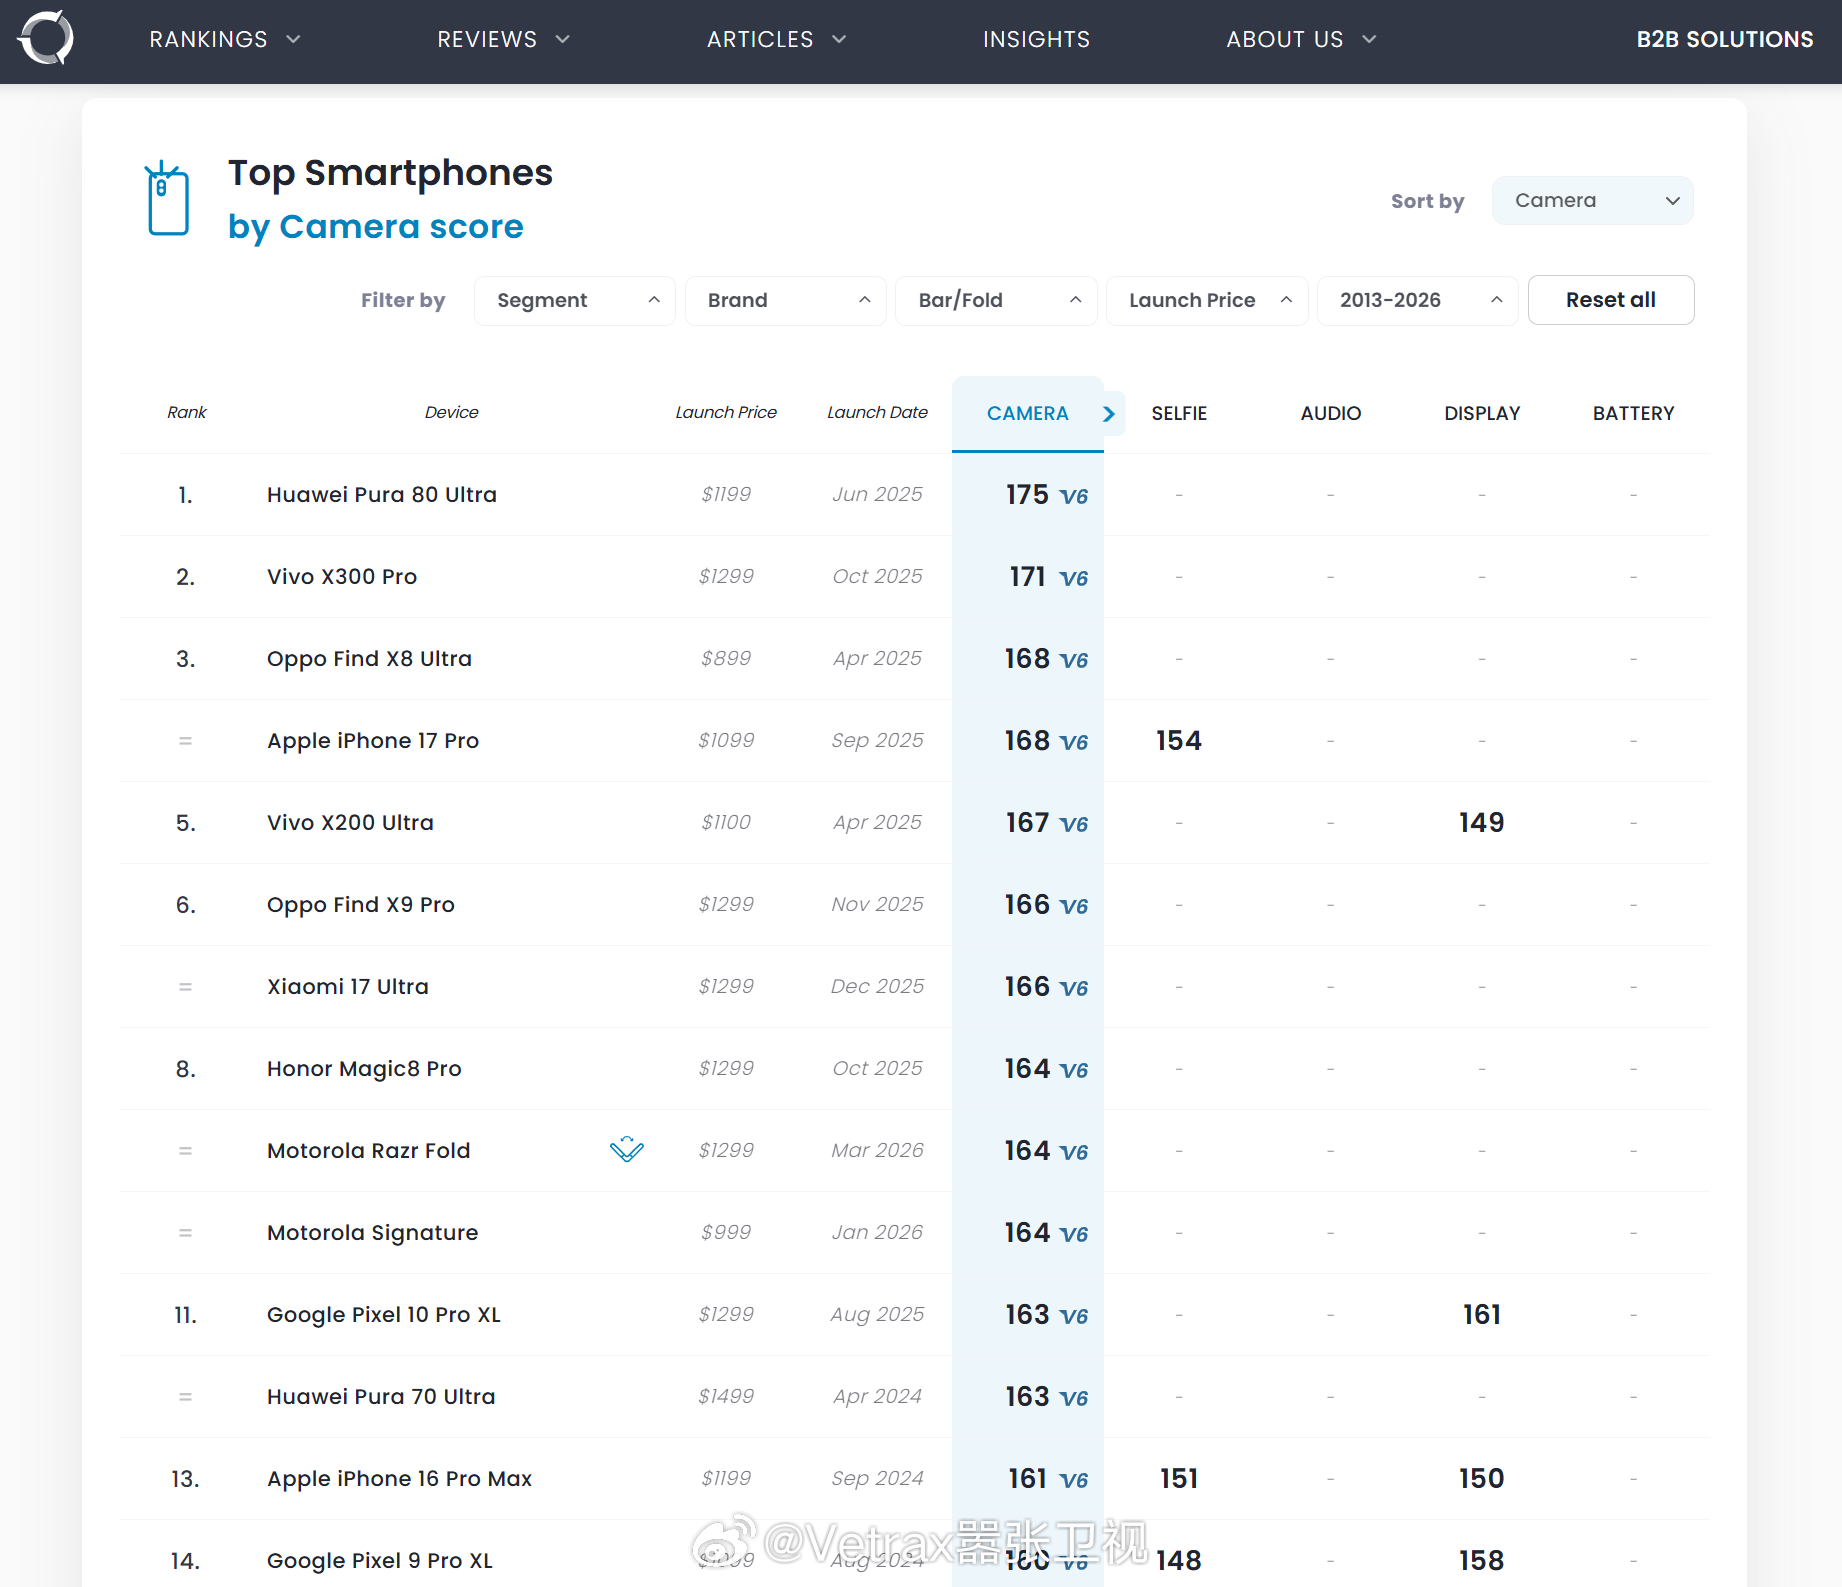
Task: Open Oppo Find X8 Ultra device page
Action: click(369, 658)
